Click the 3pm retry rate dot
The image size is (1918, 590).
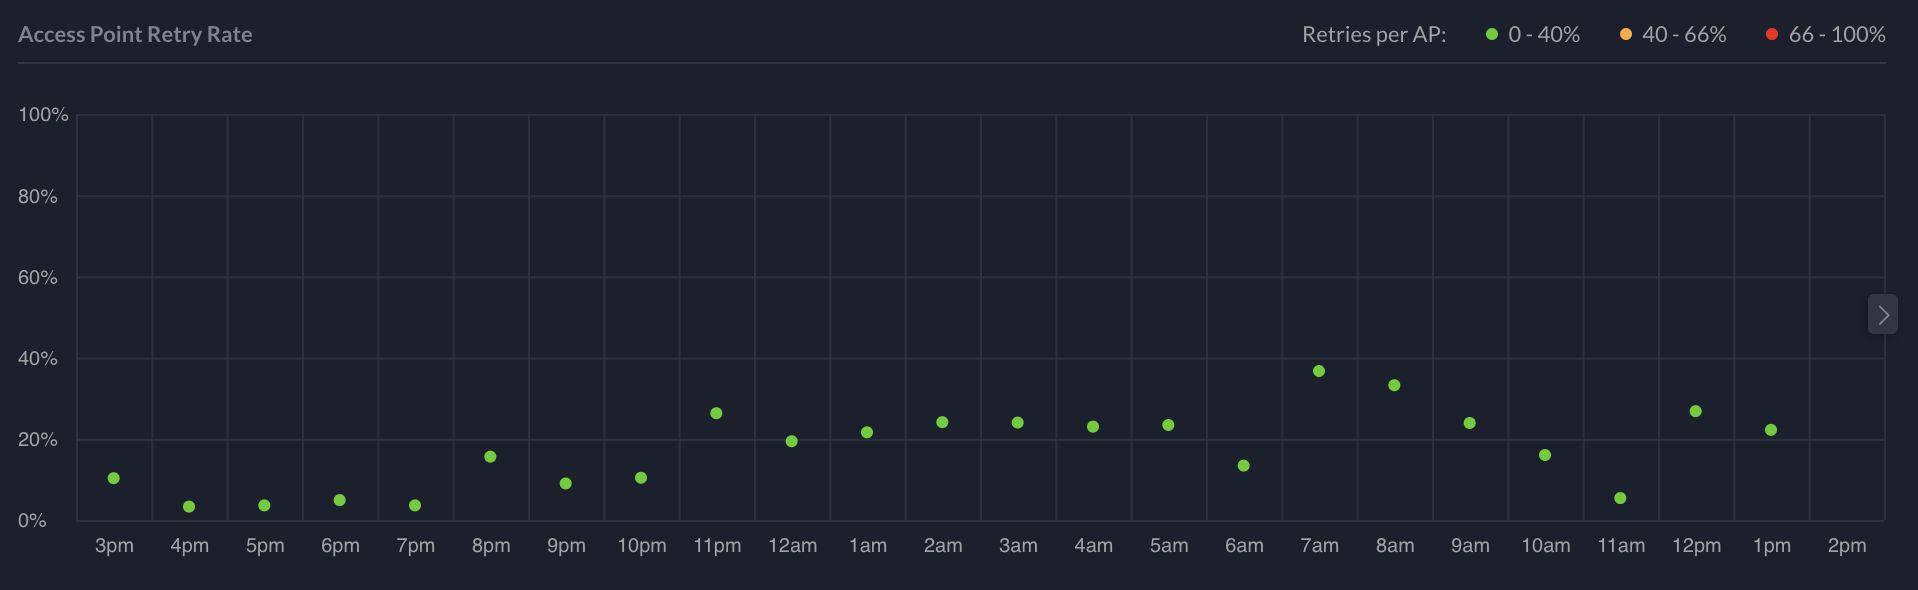tap(114, 478)
